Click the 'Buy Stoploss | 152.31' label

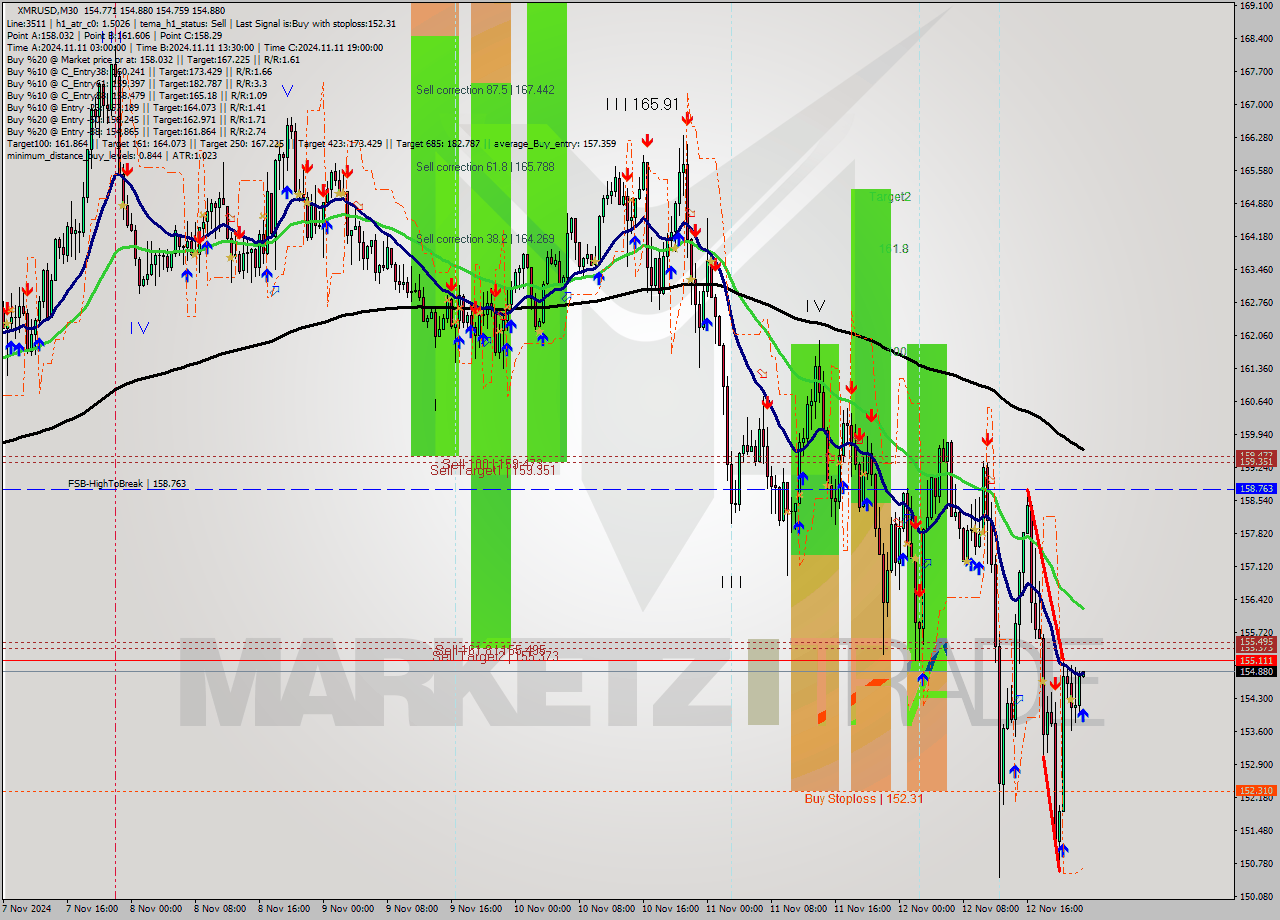(x=864, y=799)
